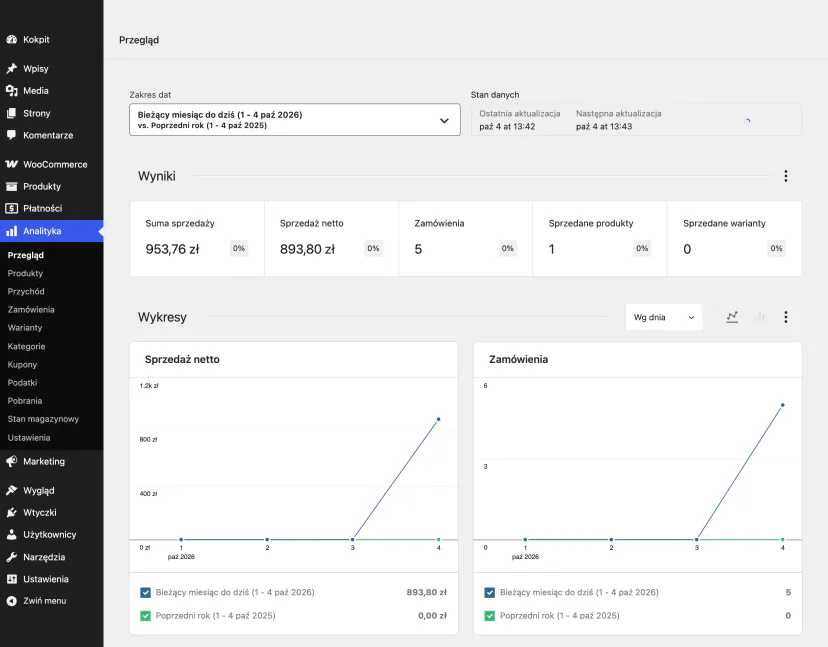Click the Przegląd page heading
This screenshot has width=828, height=647.
[139, 40]
